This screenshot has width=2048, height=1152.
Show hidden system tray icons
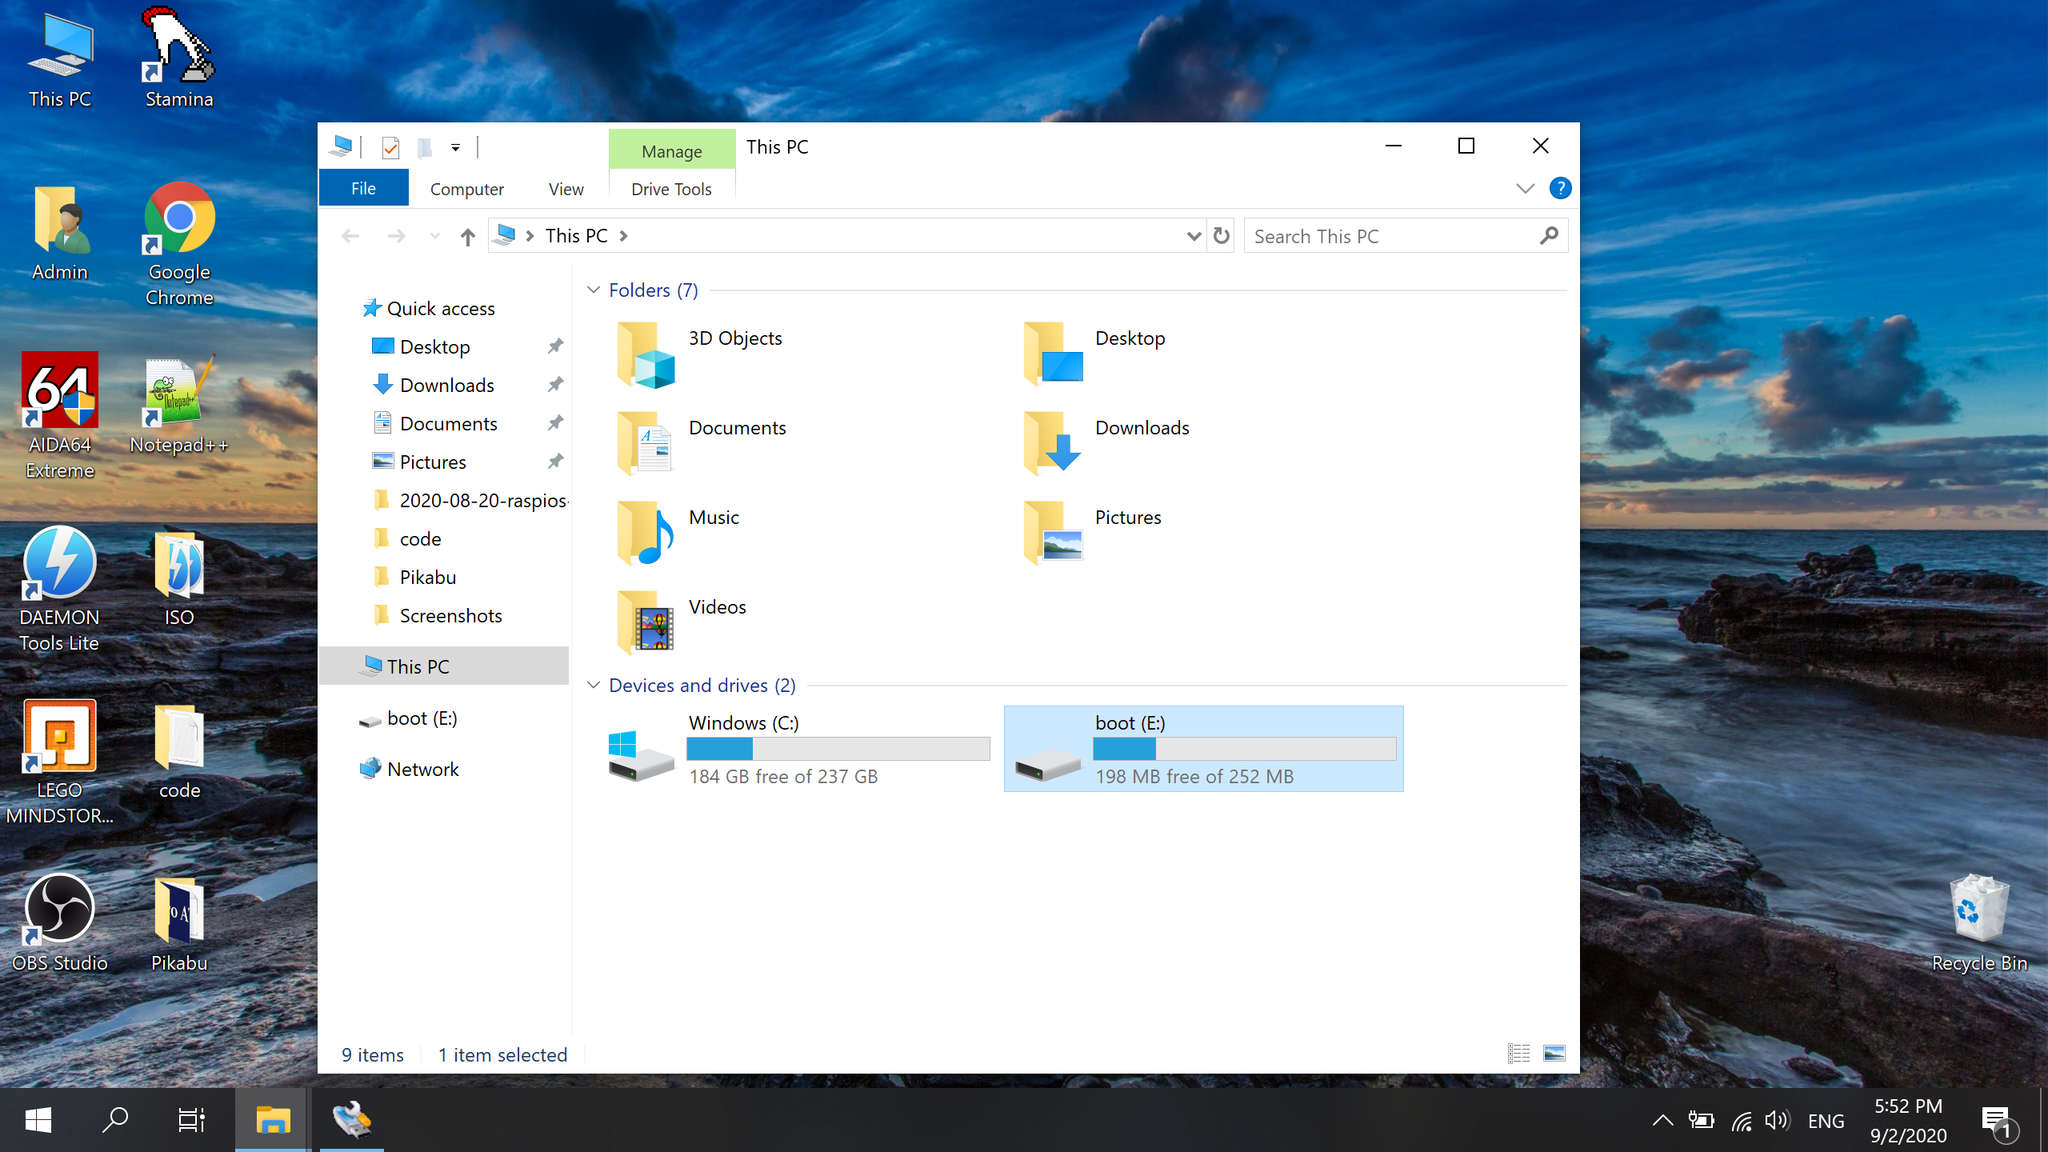tap(1662, 1120)
